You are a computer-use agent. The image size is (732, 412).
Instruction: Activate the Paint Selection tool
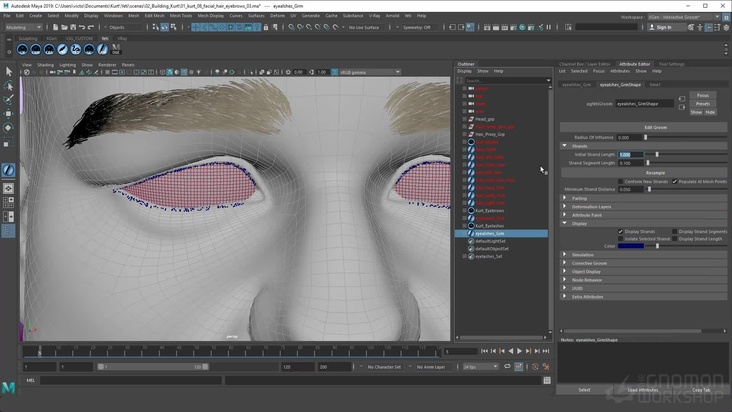9,100
